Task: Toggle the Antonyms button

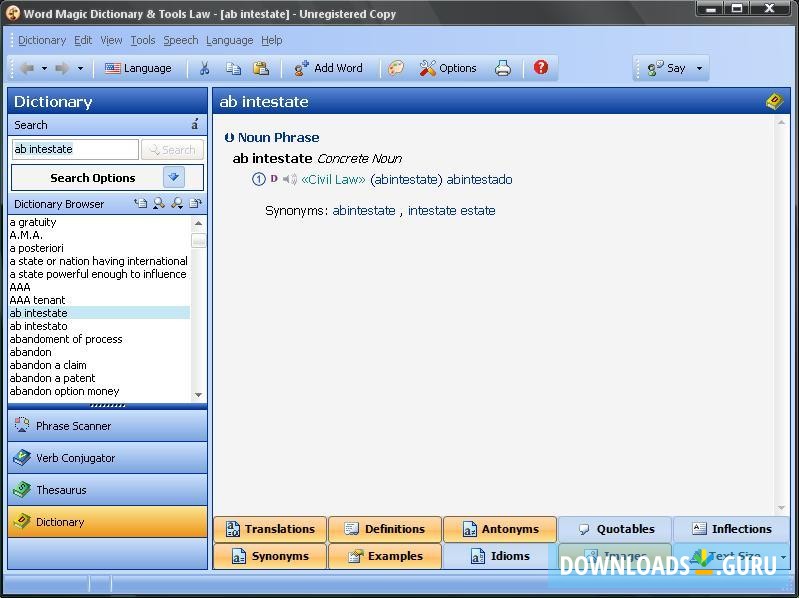Action: tap(500, 529)
